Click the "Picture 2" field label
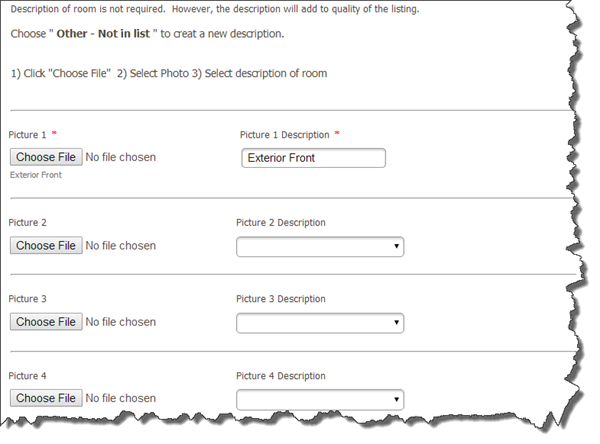The image size is (600, 444). tap(27, 223)
